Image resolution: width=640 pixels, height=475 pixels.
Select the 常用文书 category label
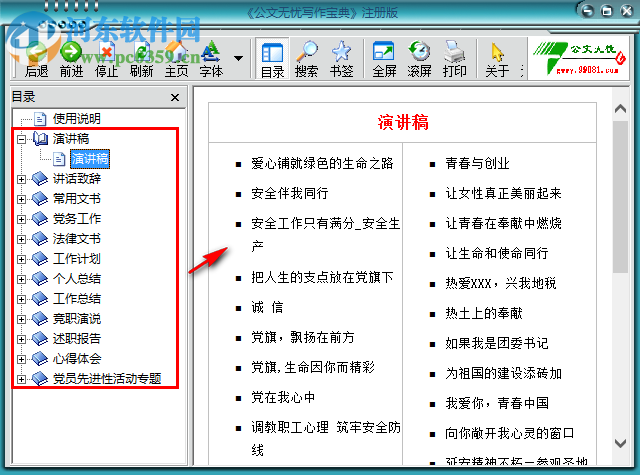[x=76, y=199]
